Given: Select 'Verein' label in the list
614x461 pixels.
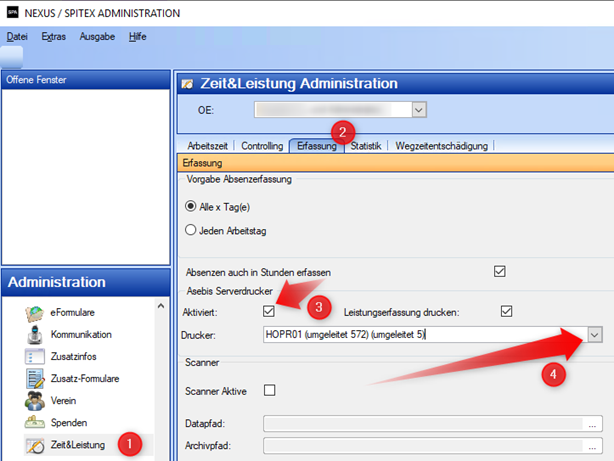Looking at the screenshot, I should (63, 401).
